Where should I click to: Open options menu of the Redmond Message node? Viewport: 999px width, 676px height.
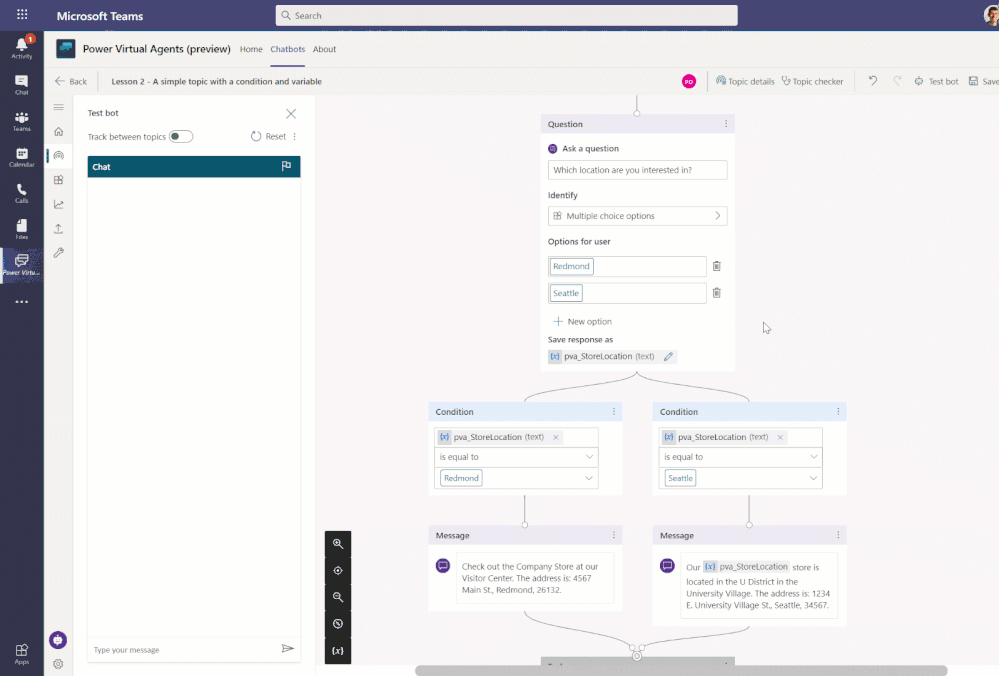click(614, 535)
